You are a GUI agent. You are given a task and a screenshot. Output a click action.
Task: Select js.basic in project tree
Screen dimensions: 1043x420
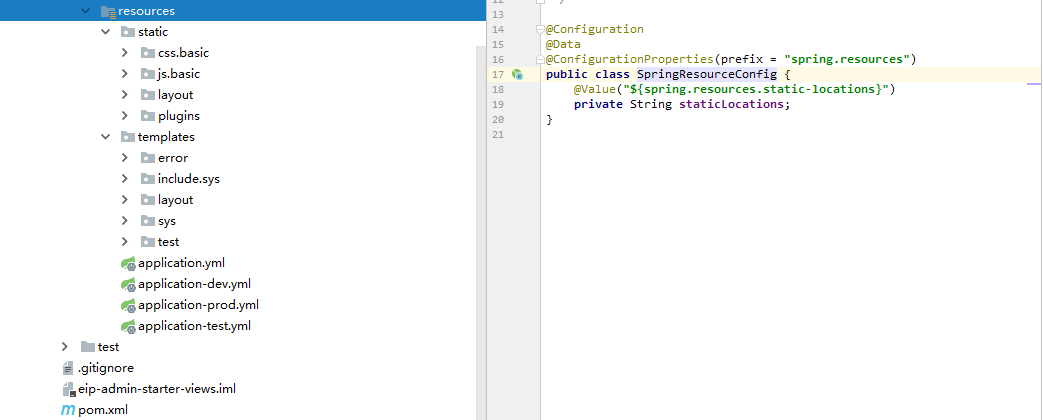179,74
